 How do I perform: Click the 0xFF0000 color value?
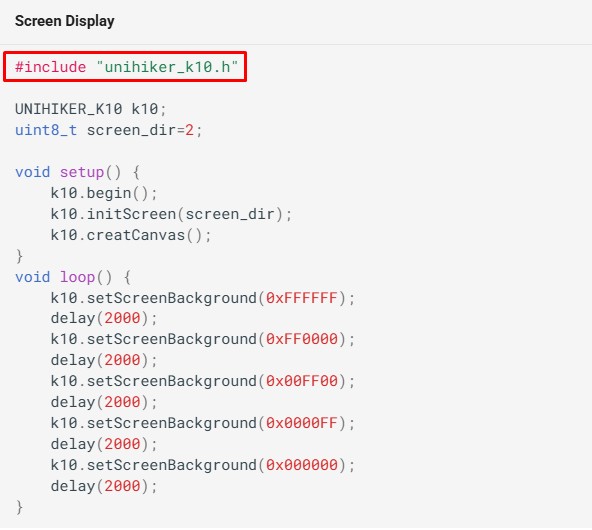(x=302, y=339)
